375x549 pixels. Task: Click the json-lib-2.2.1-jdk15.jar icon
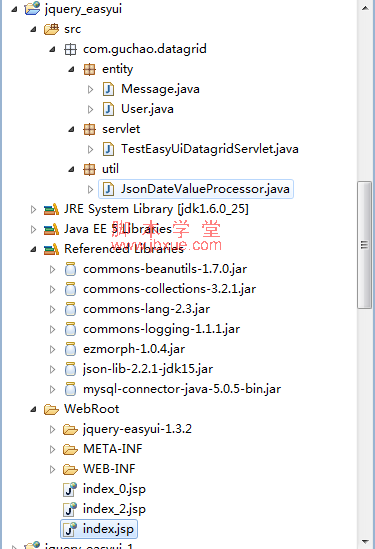click(x=70, y=369)
